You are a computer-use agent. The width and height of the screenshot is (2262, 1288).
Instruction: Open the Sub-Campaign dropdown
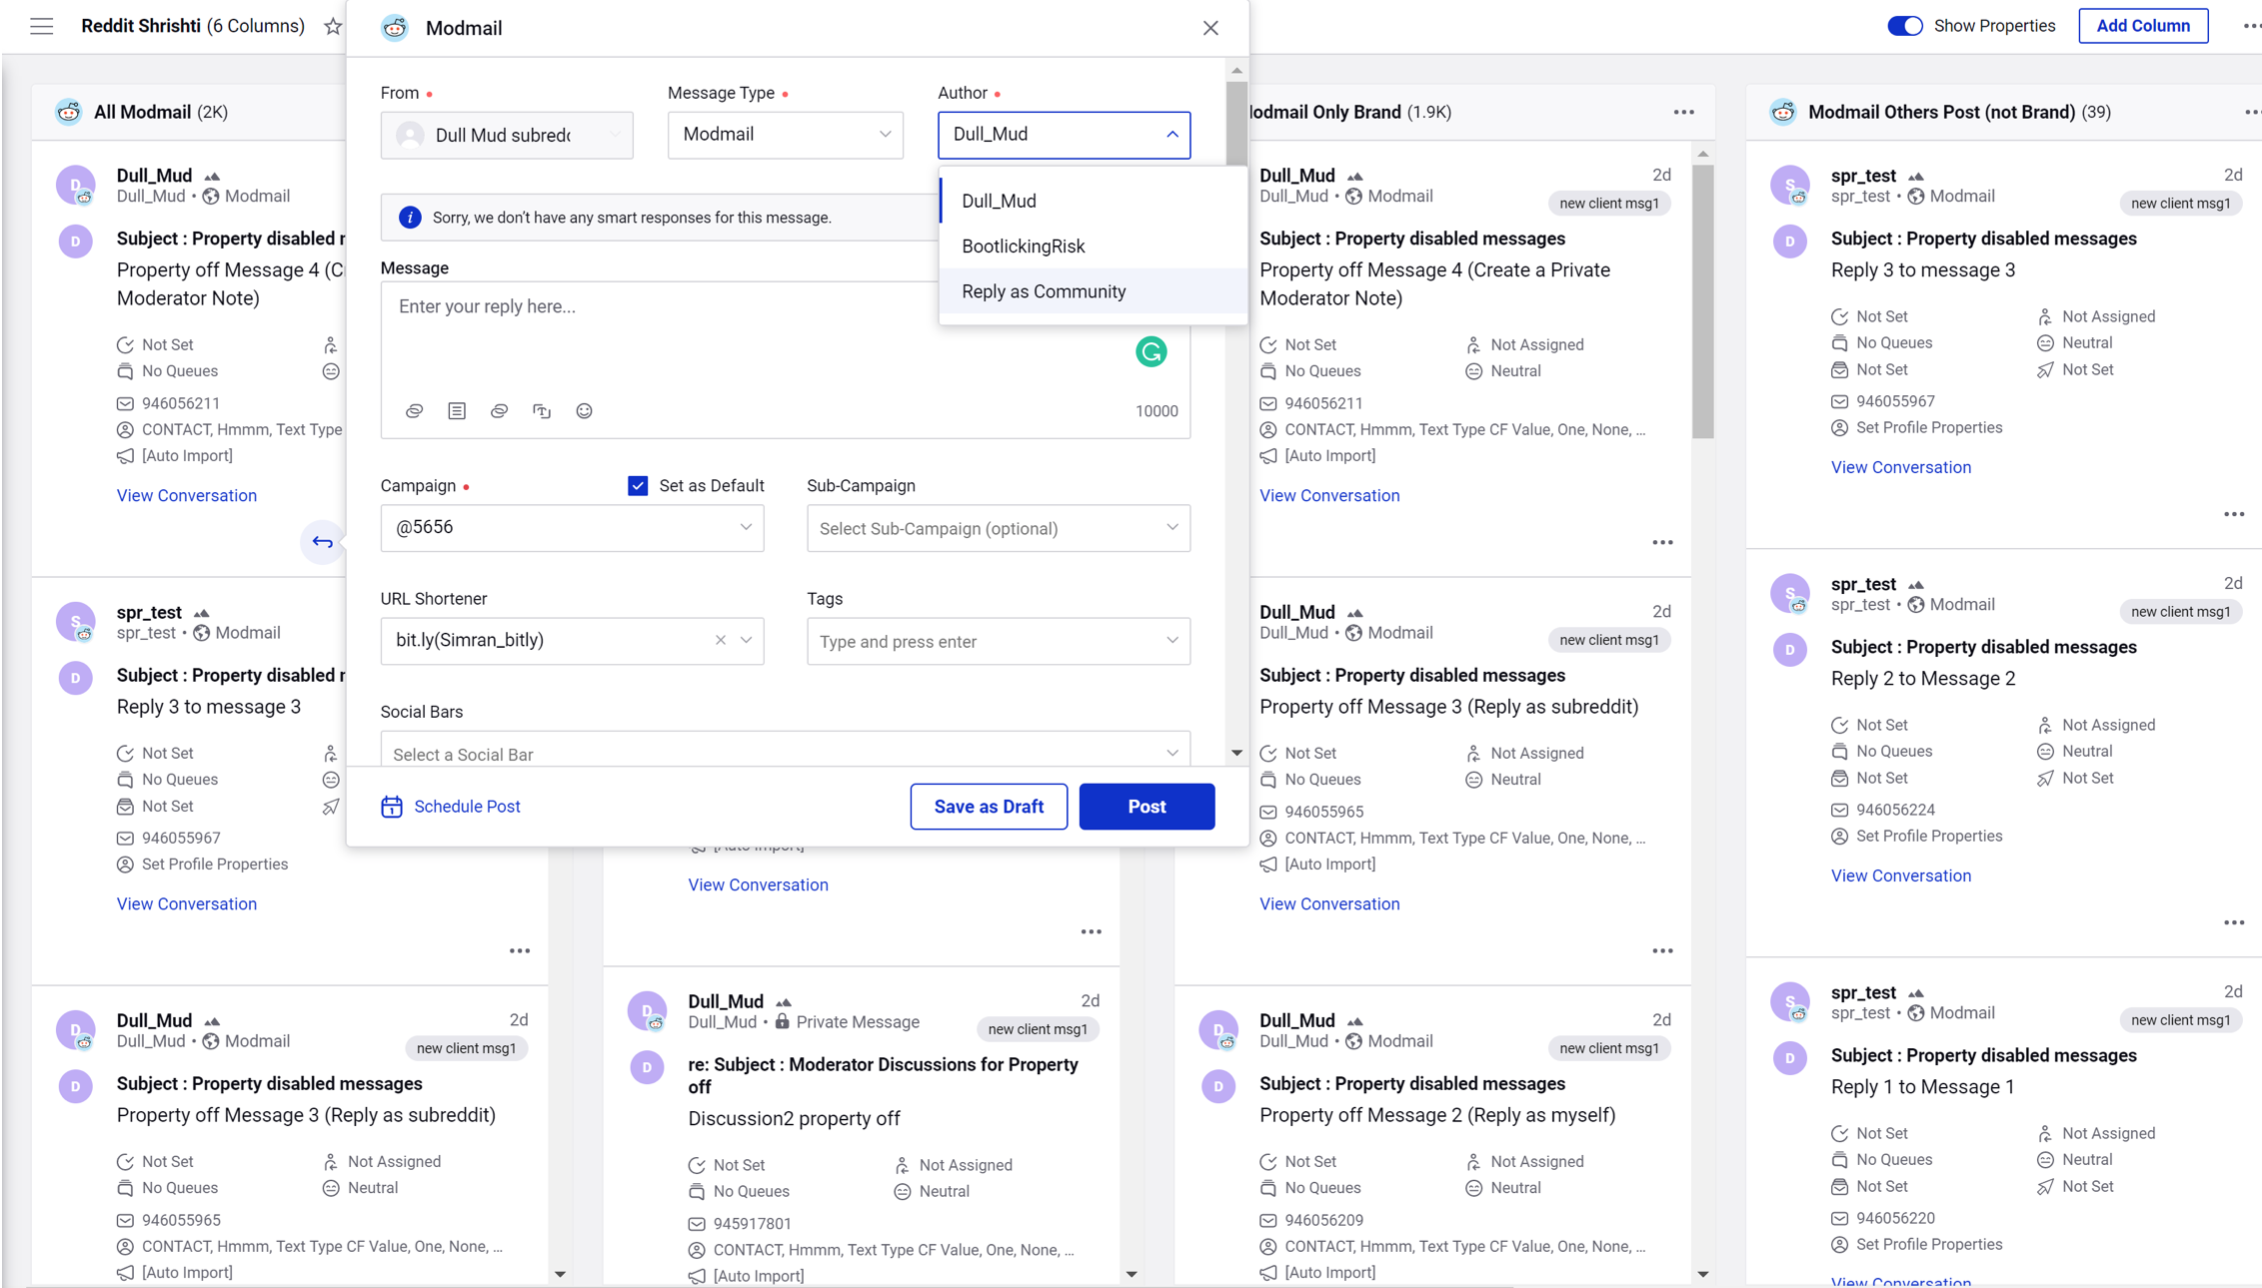coord(998,528)
